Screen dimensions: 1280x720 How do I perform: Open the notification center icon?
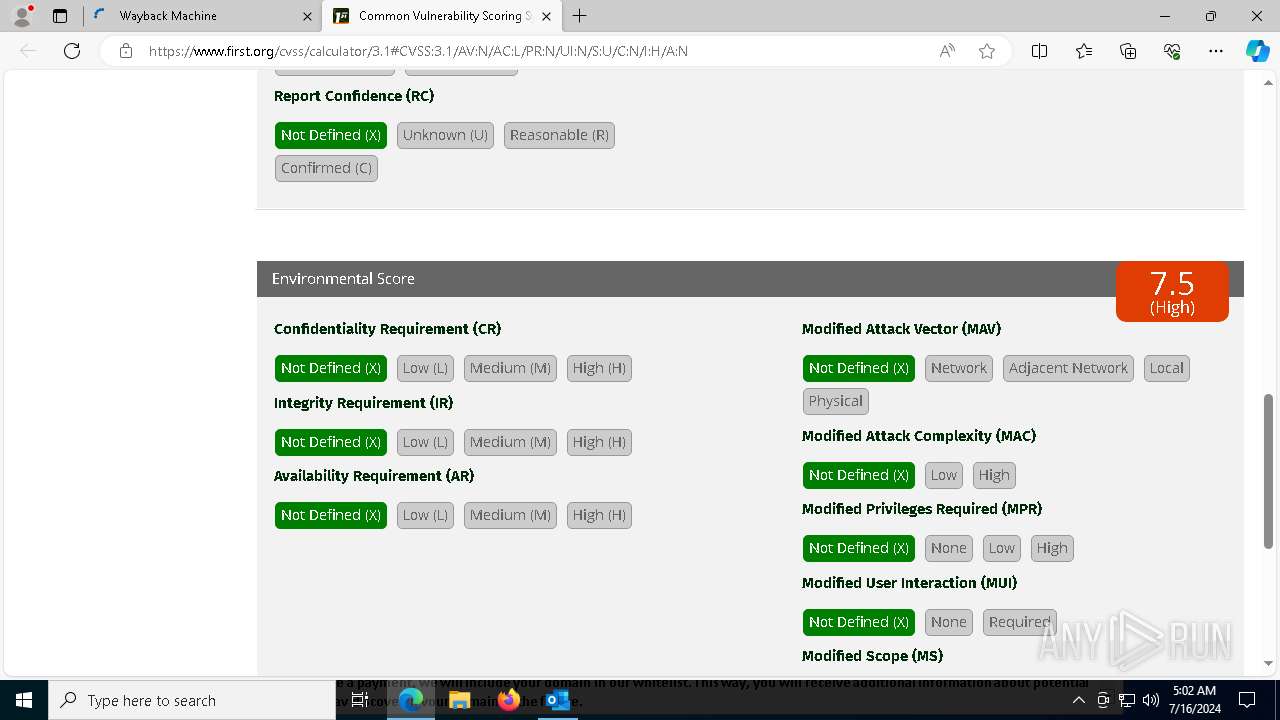point(1247,700)
